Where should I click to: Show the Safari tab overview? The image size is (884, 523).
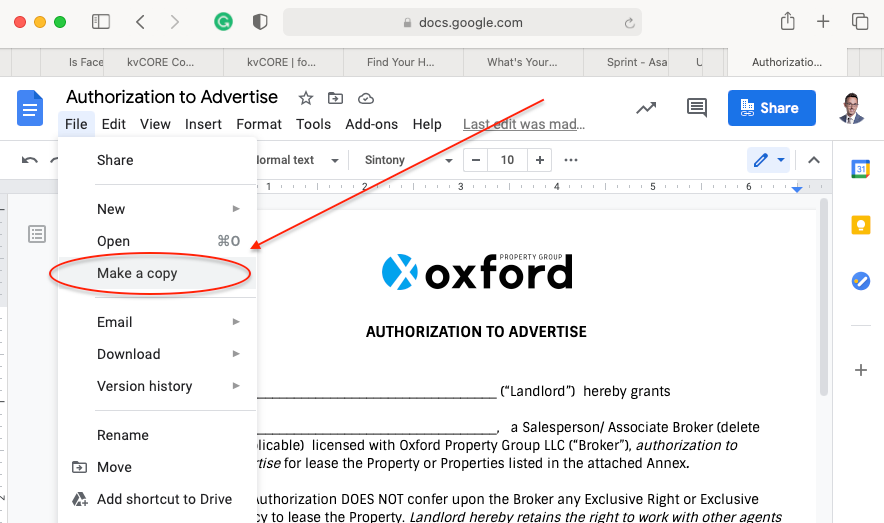(x=860, y=21)
